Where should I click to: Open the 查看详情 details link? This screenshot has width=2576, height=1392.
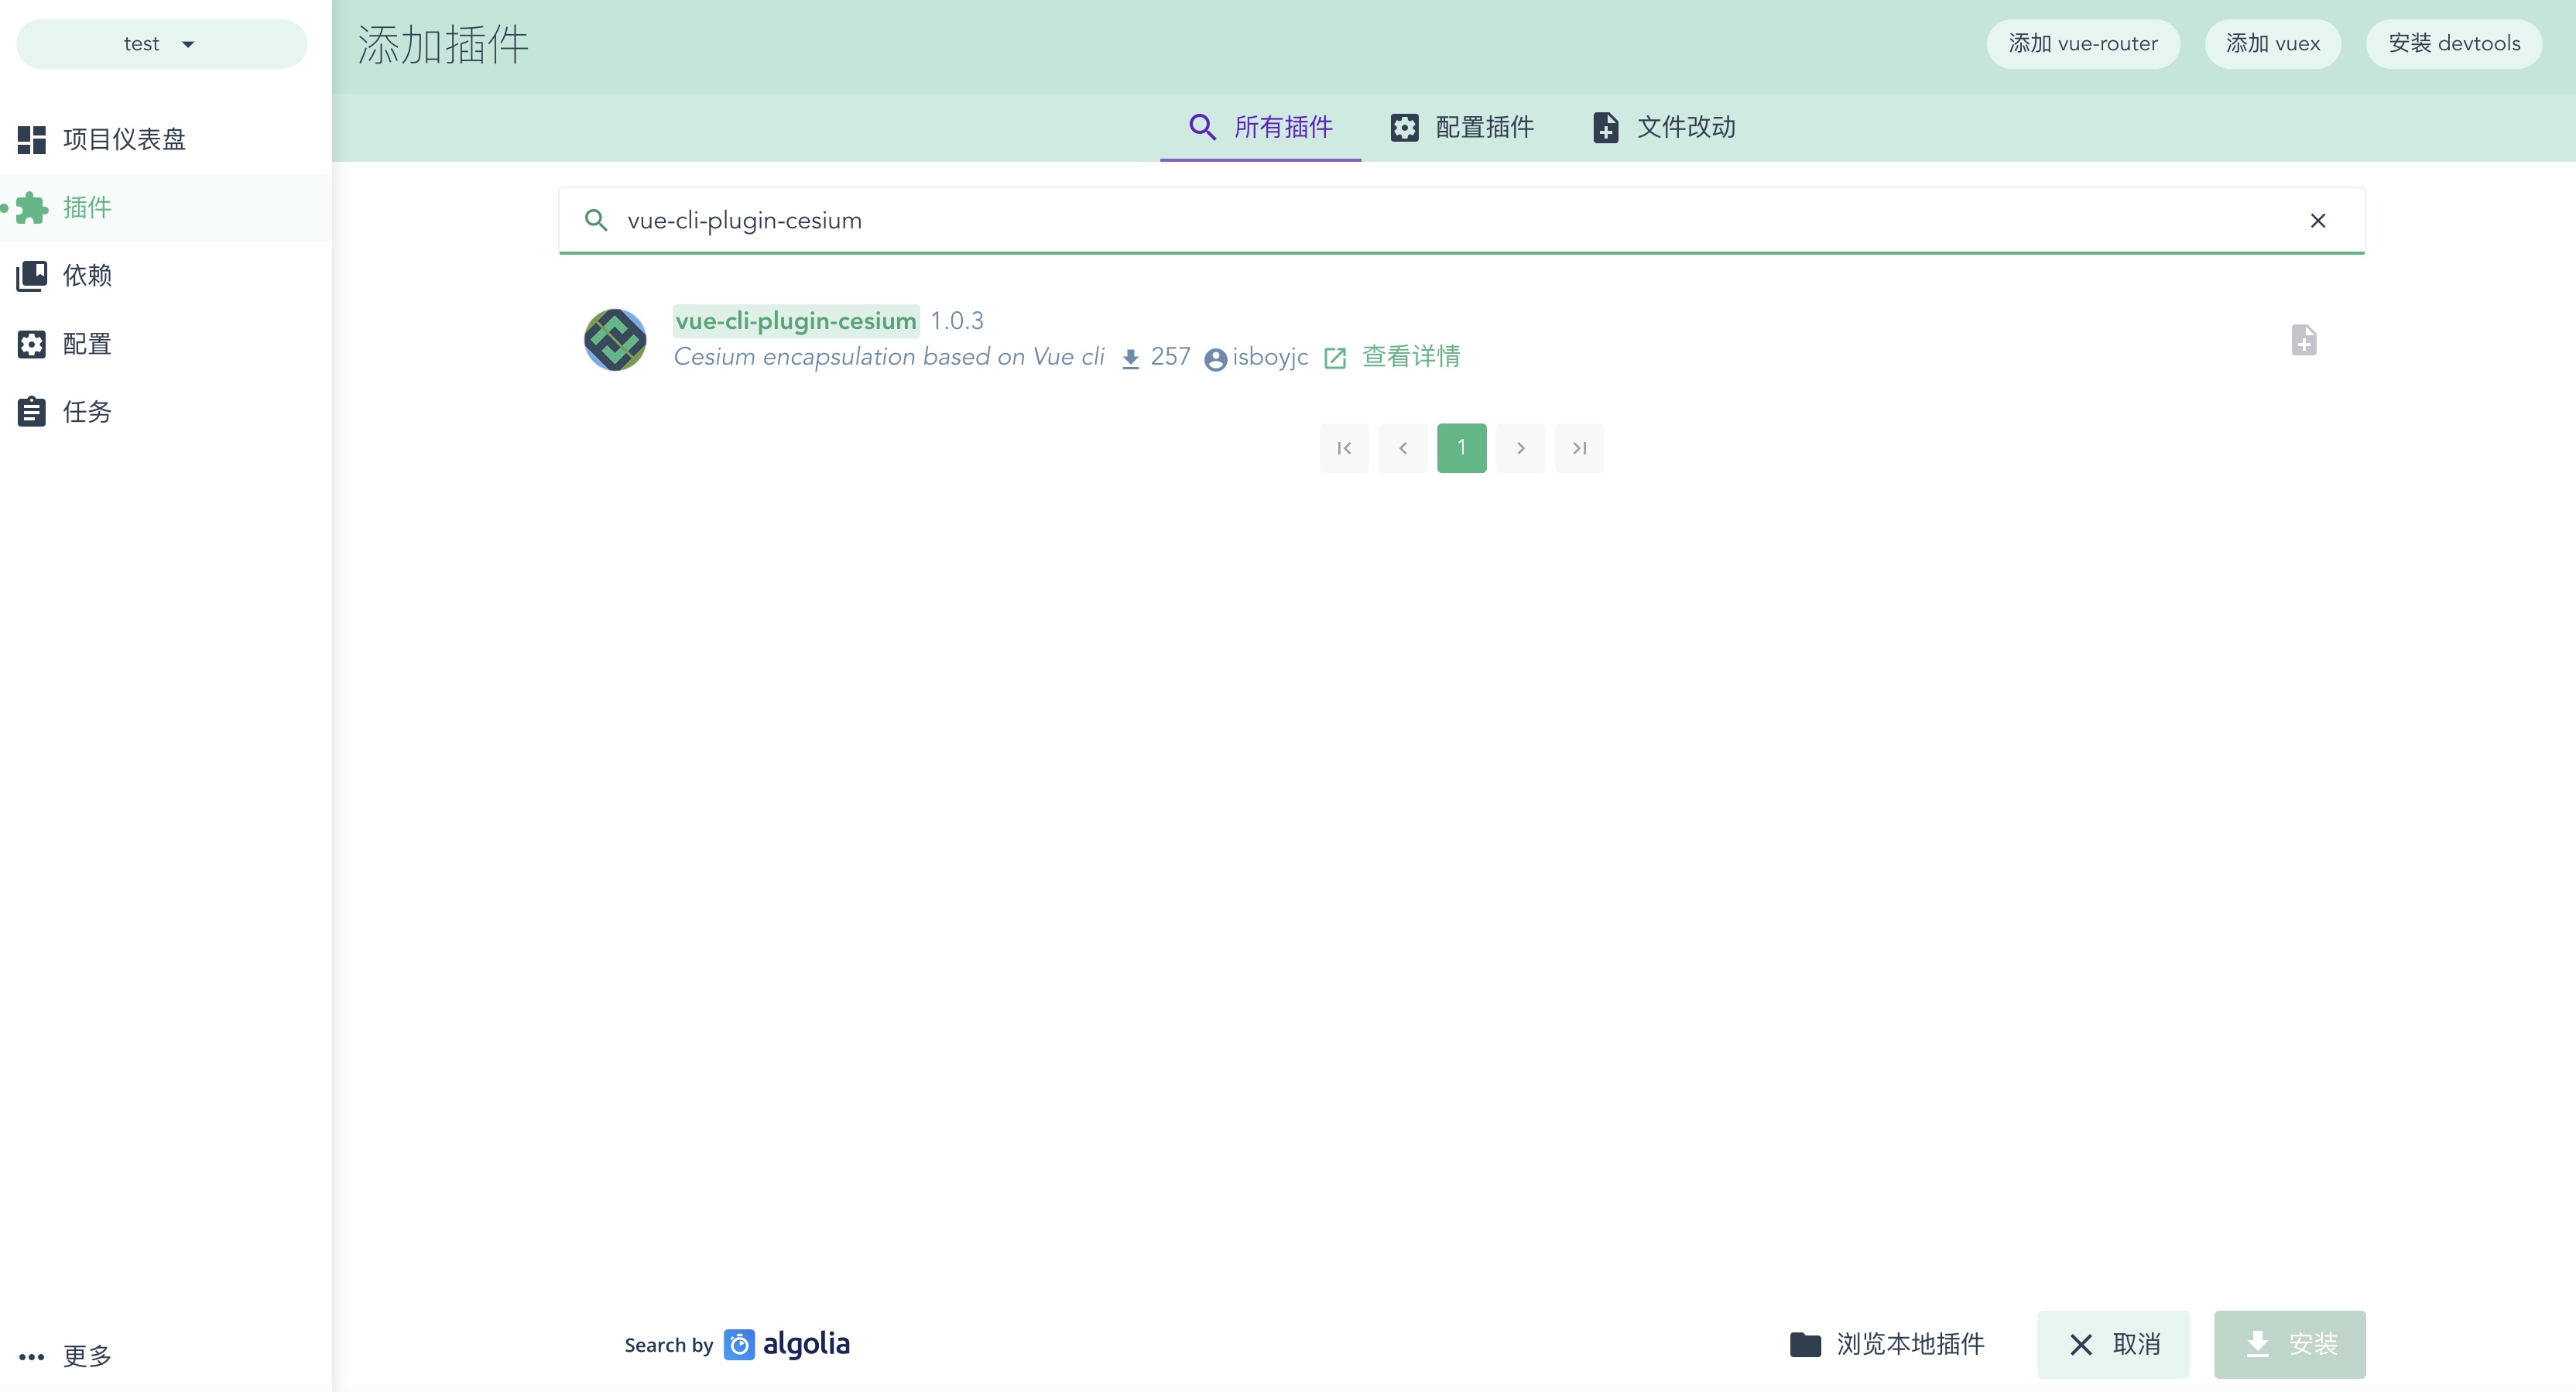pos(1410,357)
